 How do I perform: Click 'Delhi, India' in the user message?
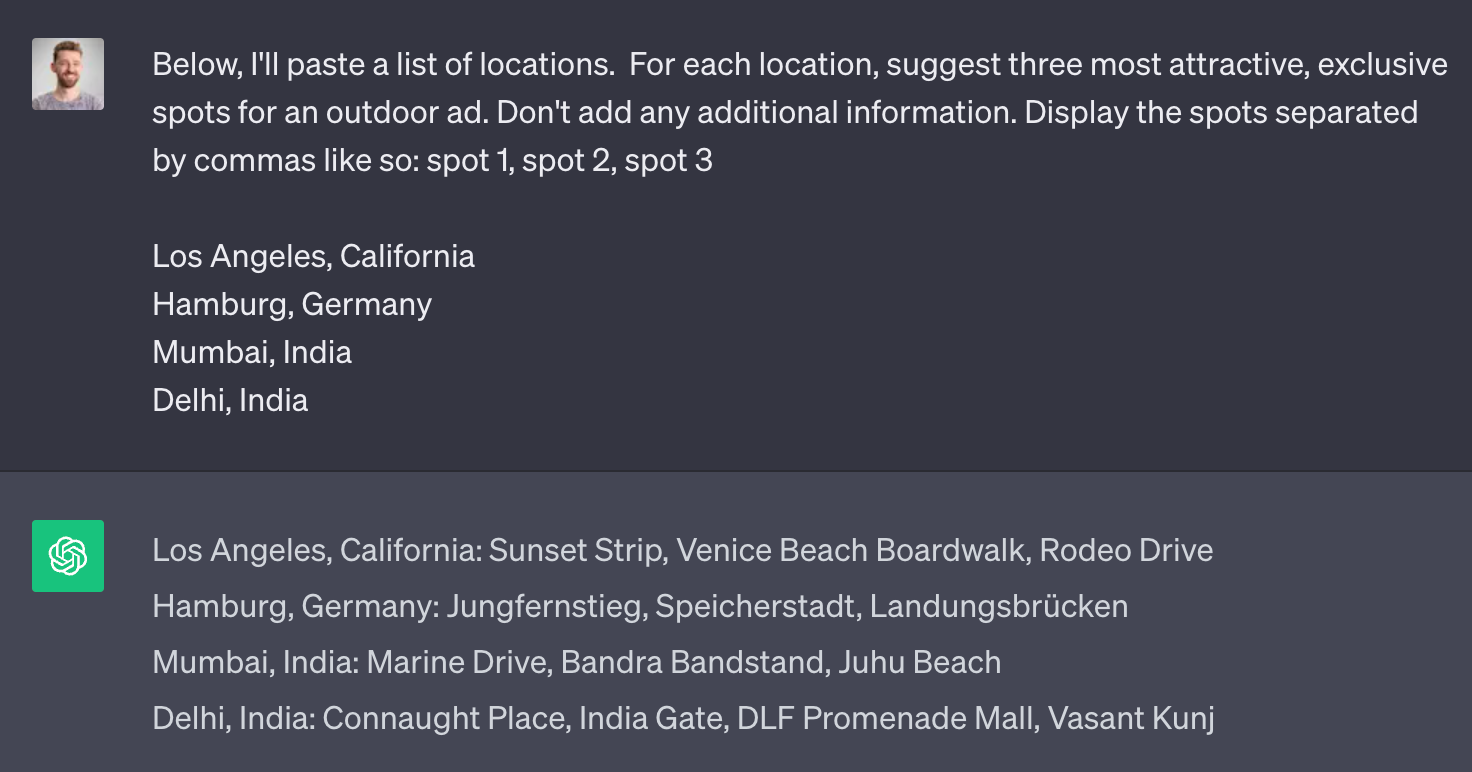(x=230, y=400)
